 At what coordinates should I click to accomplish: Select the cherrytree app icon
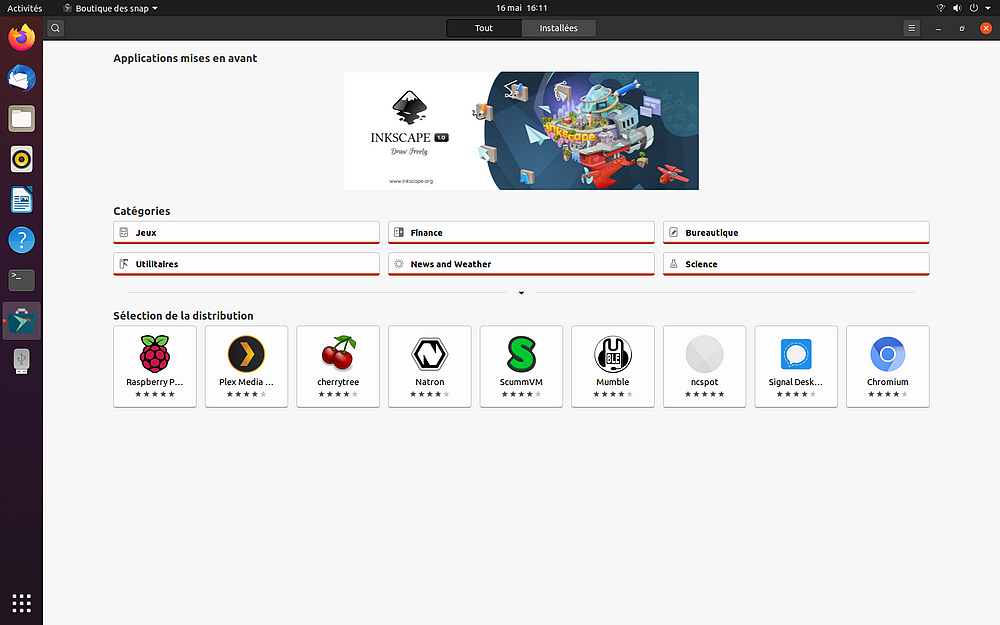click(x=338, y=354)
